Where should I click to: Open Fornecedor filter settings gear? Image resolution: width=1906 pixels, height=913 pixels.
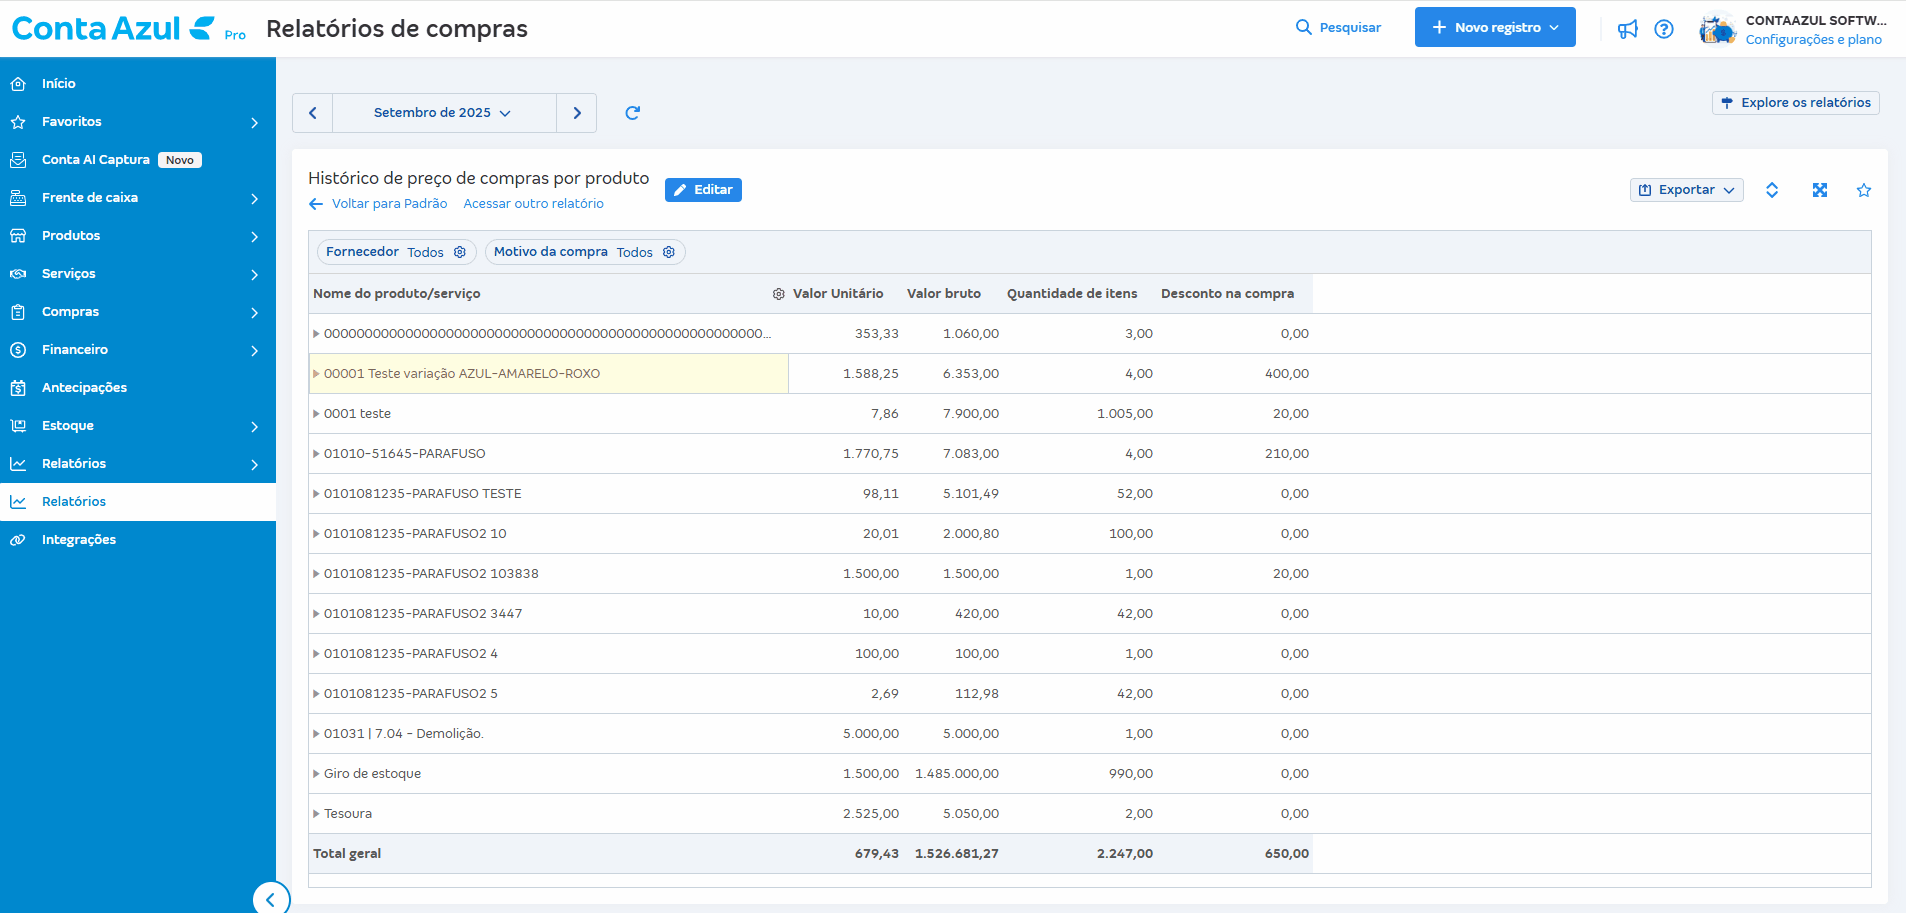coord(460,252)
